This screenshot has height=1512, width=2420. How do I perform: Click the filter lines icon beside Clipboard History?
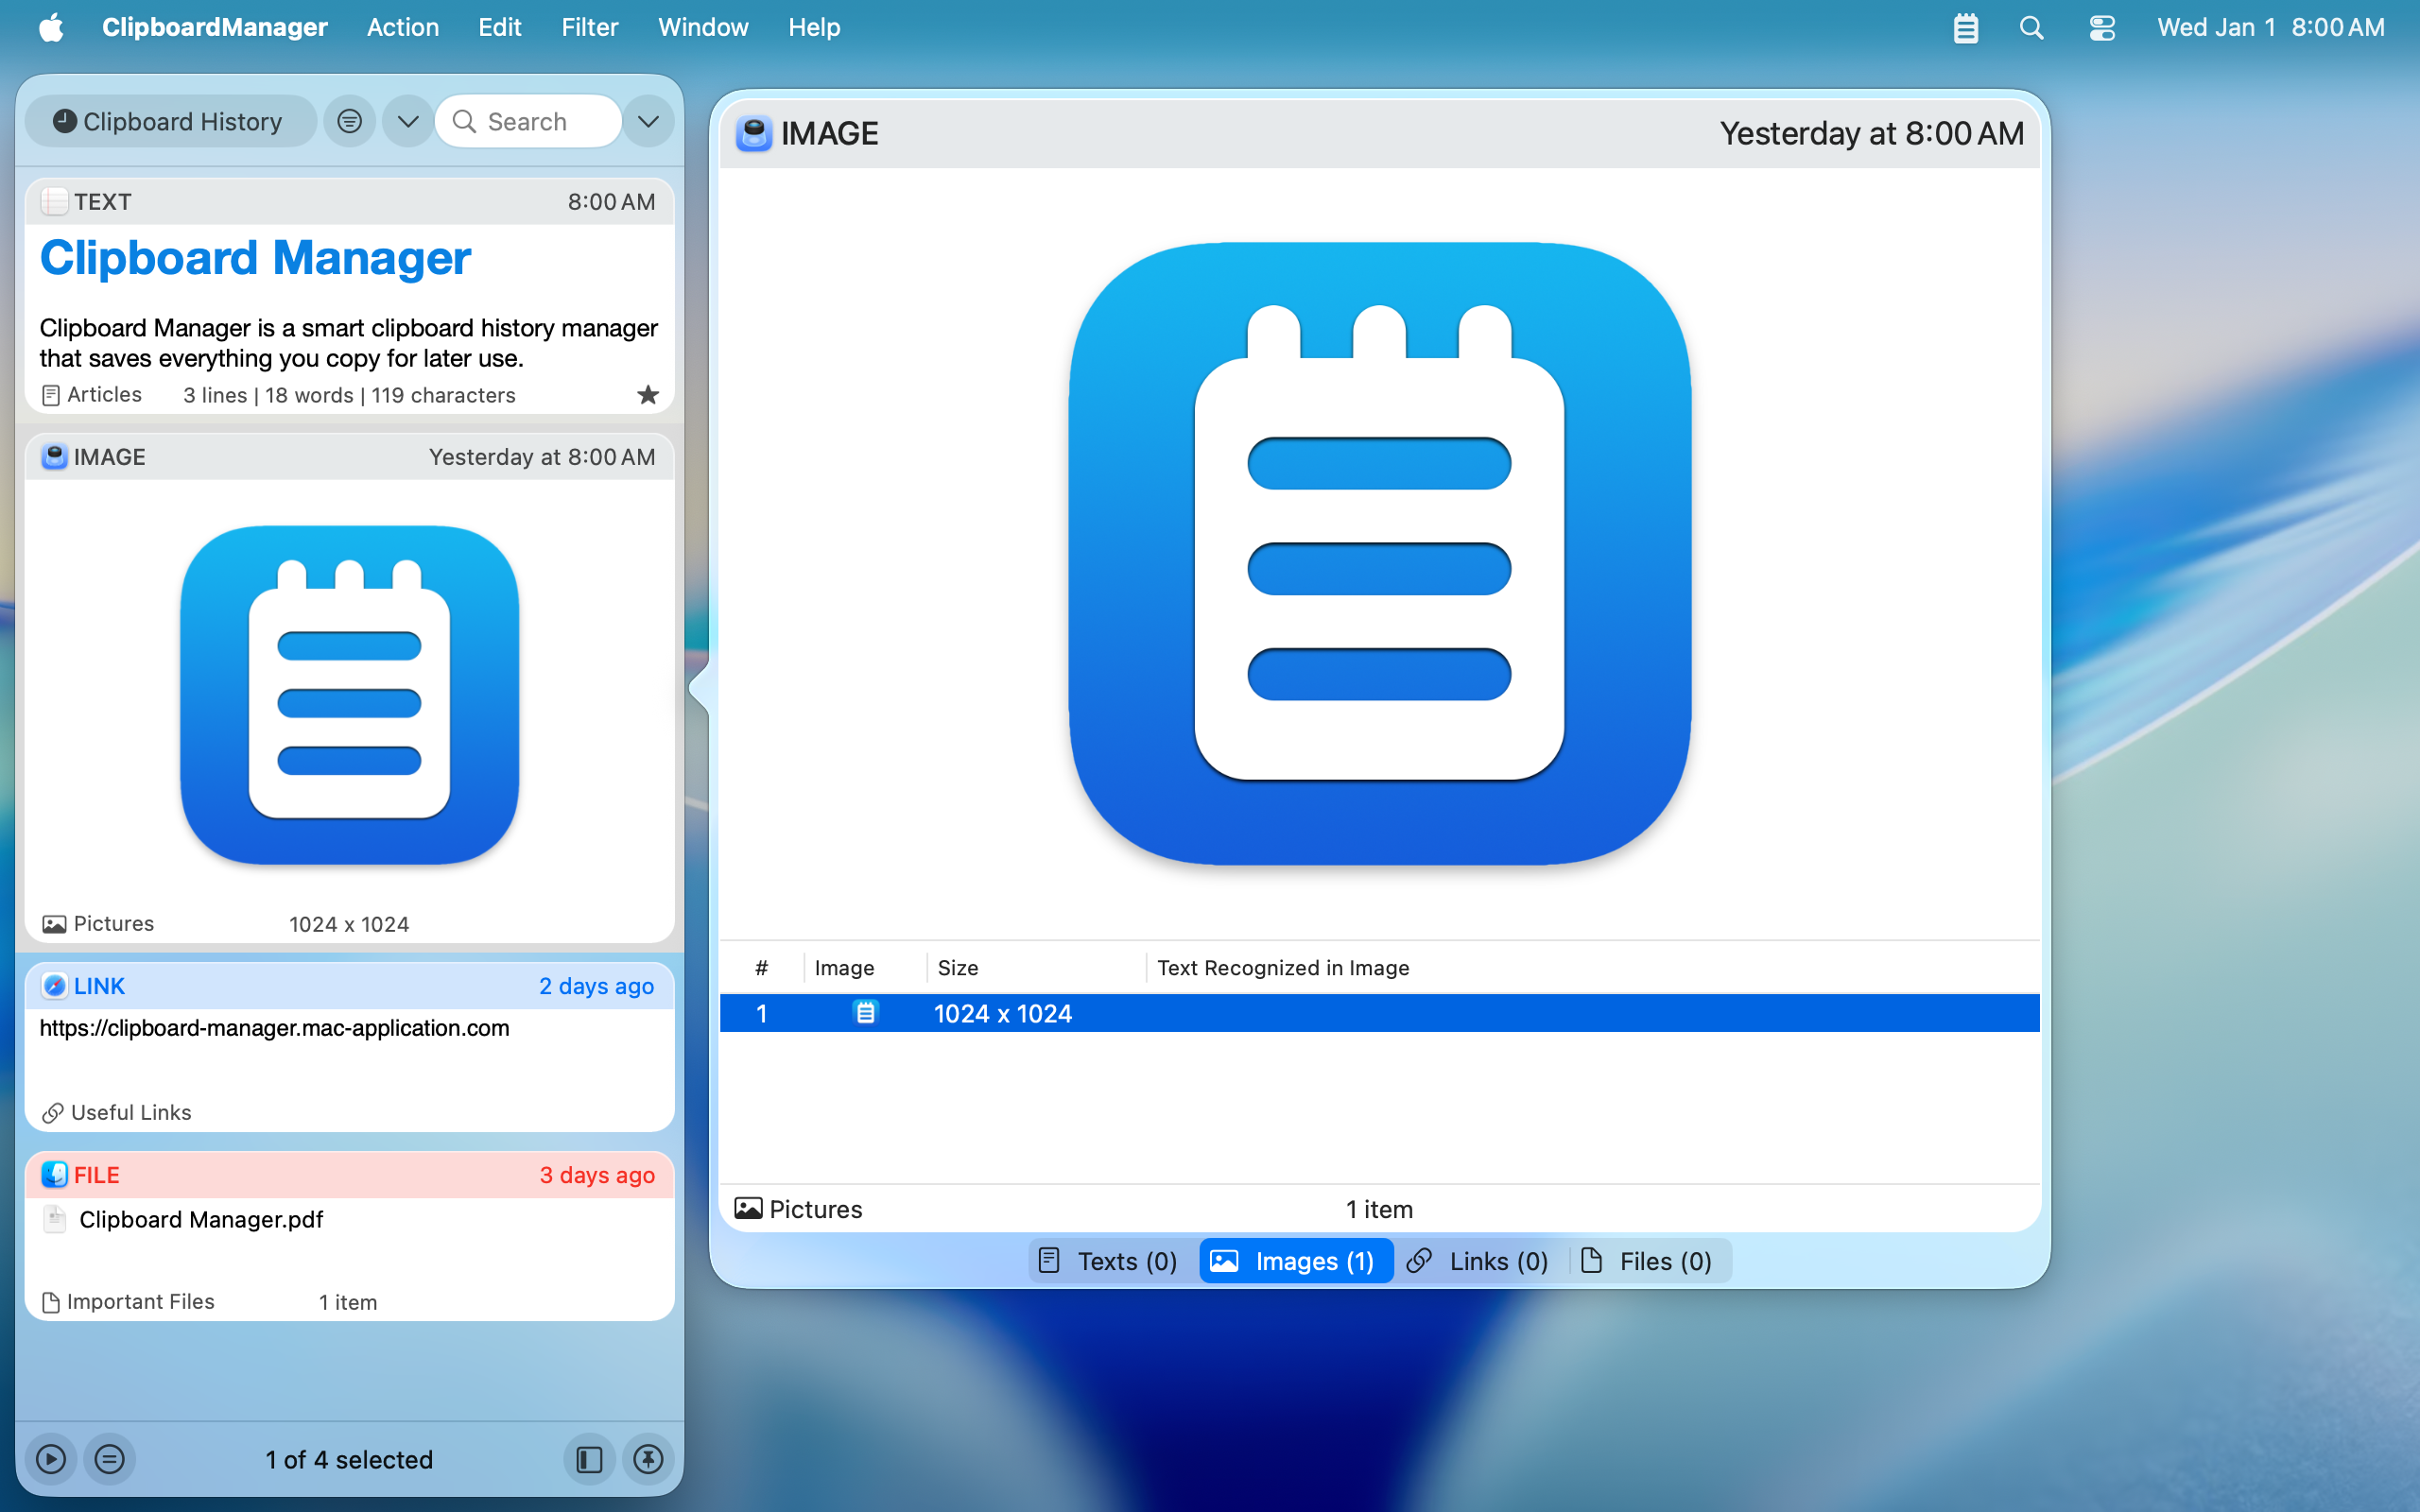(x=349, y=121)
